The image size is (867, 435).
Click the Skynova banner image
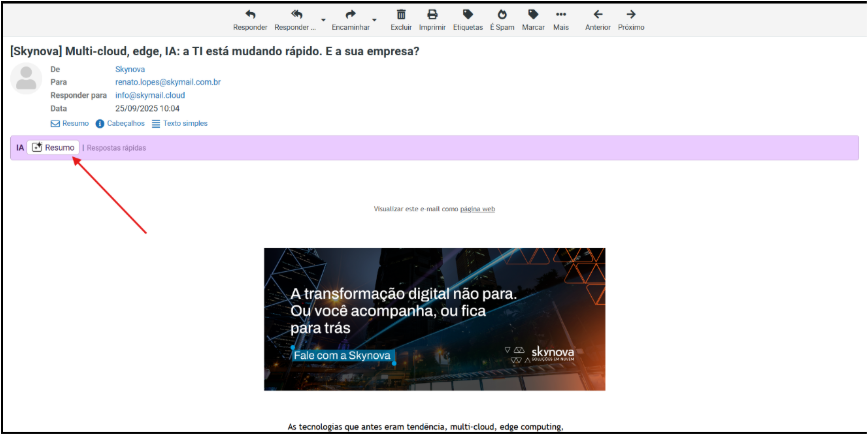(x=434, y=318)
